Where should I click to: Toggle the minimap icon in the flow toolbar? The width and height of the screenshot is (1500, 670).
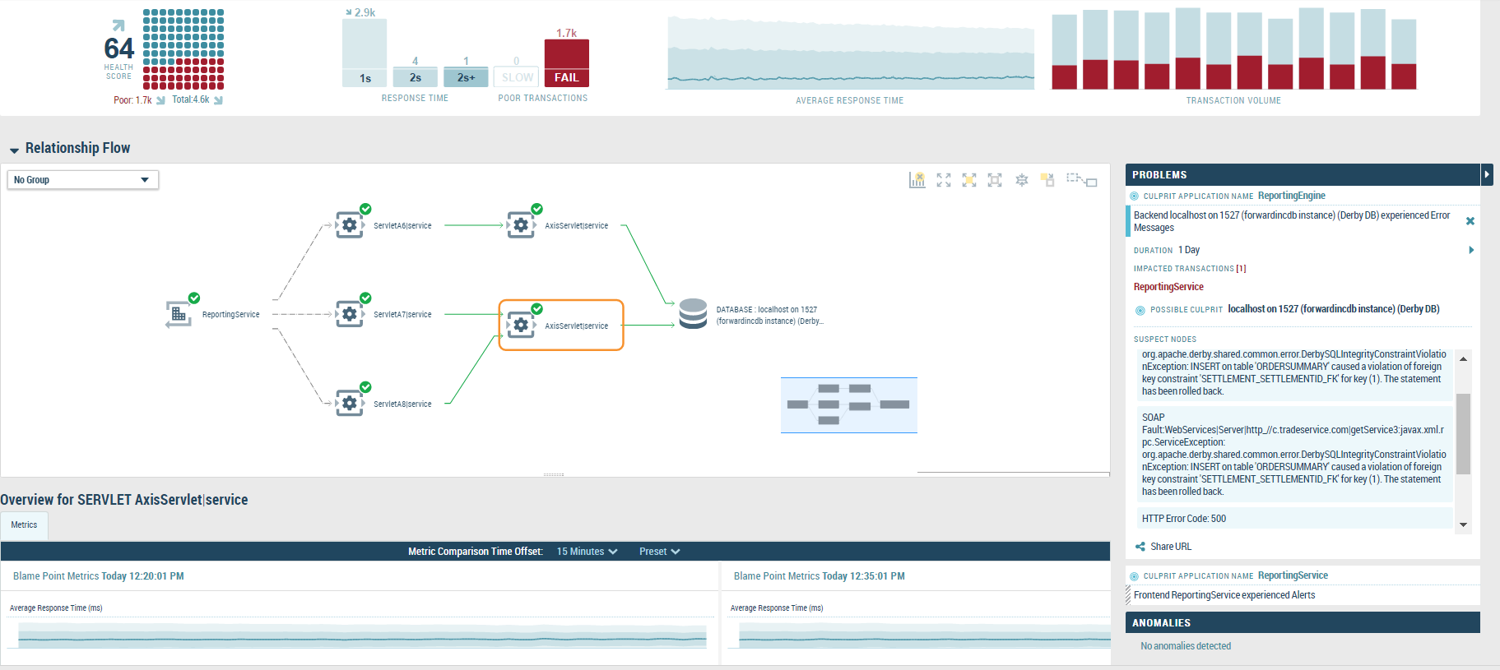(1081, 180)
